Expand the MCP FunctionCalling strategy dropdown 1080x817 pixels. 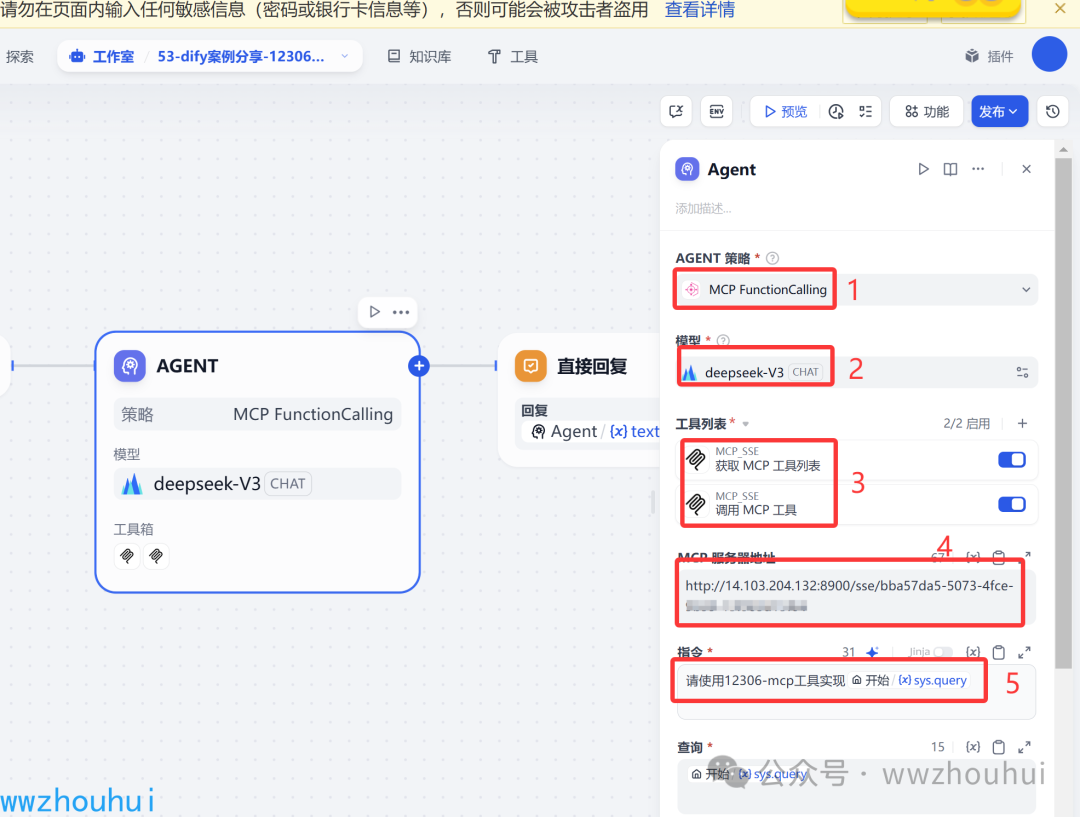tap(856, 290)
